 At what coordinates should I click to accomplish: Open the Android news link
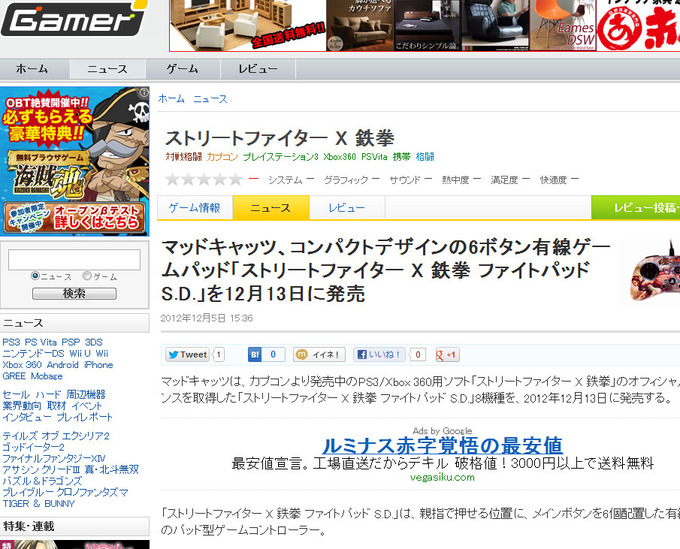pos(62,365)
